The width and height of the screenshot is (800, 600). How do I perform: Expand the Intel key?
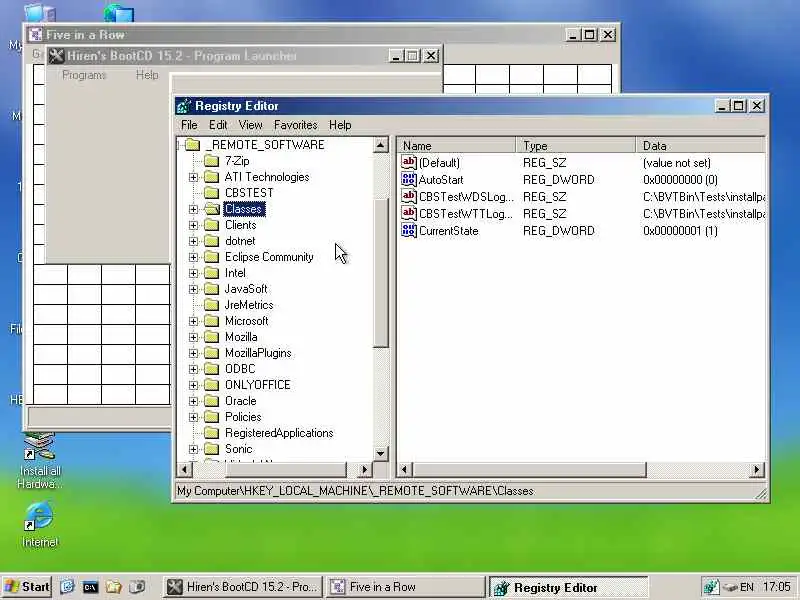[x=193, y=273]
